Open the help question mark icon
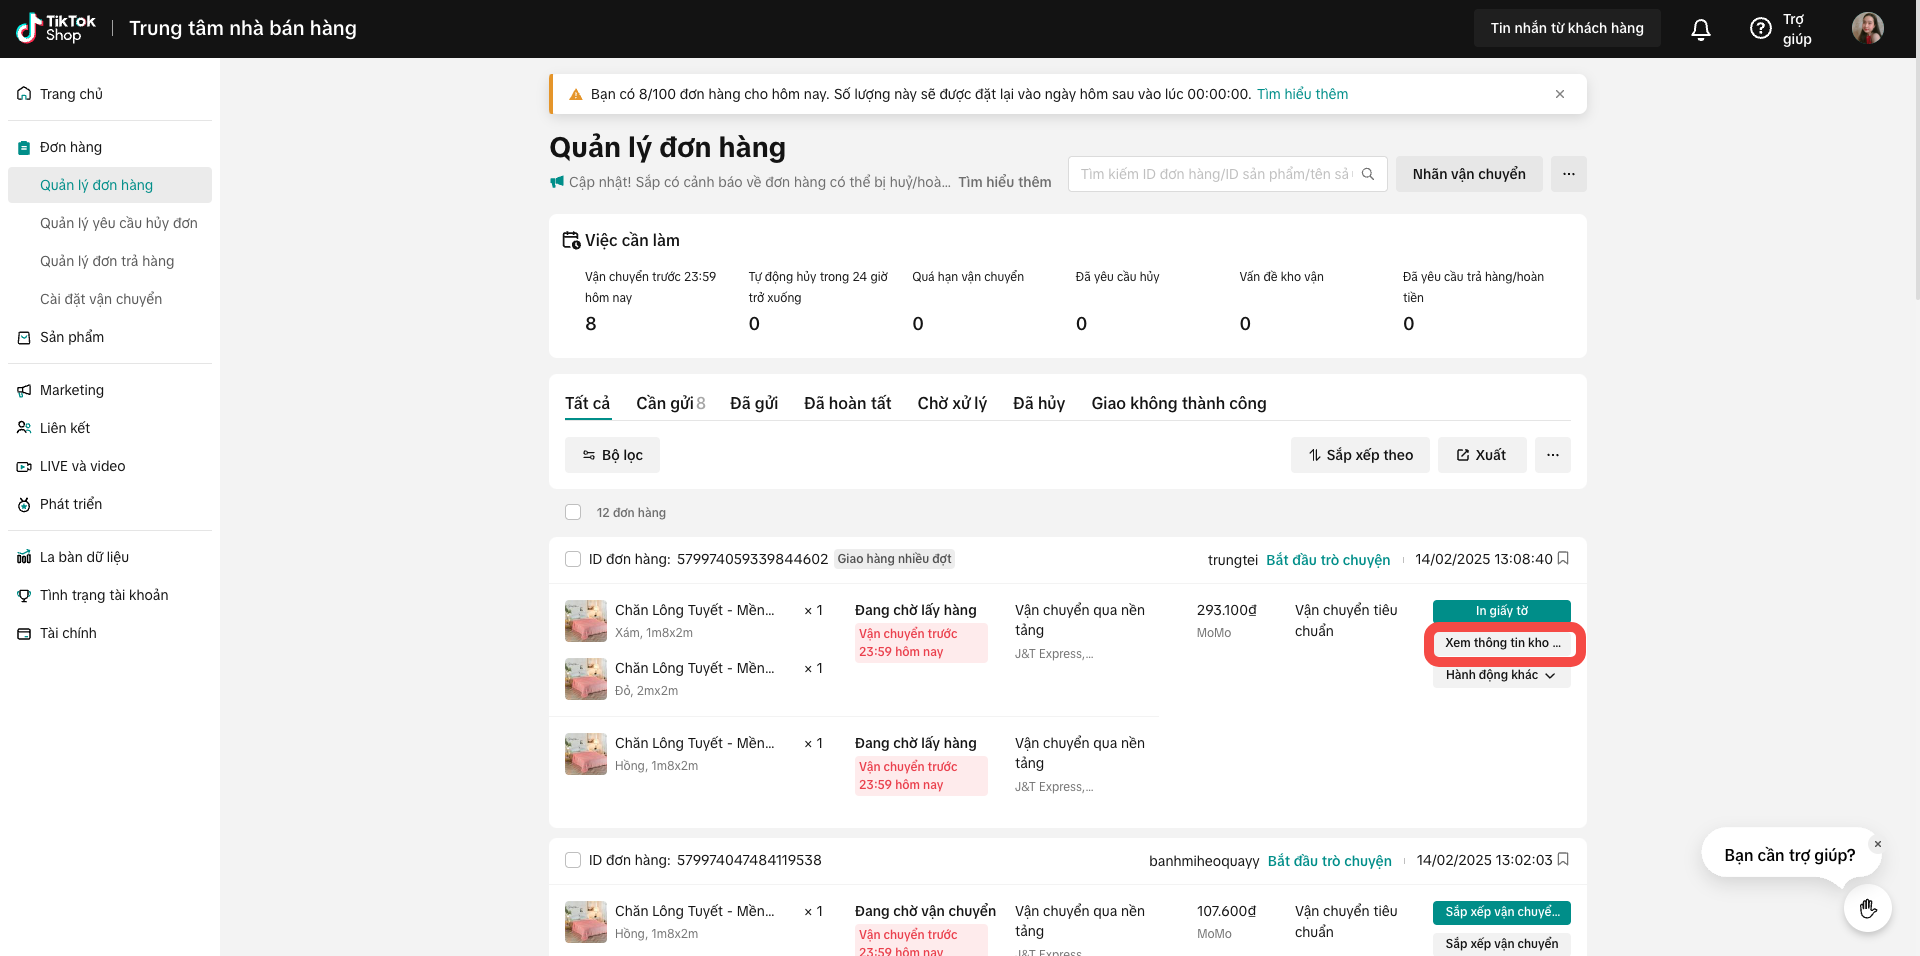 (x=1760, y=29)
